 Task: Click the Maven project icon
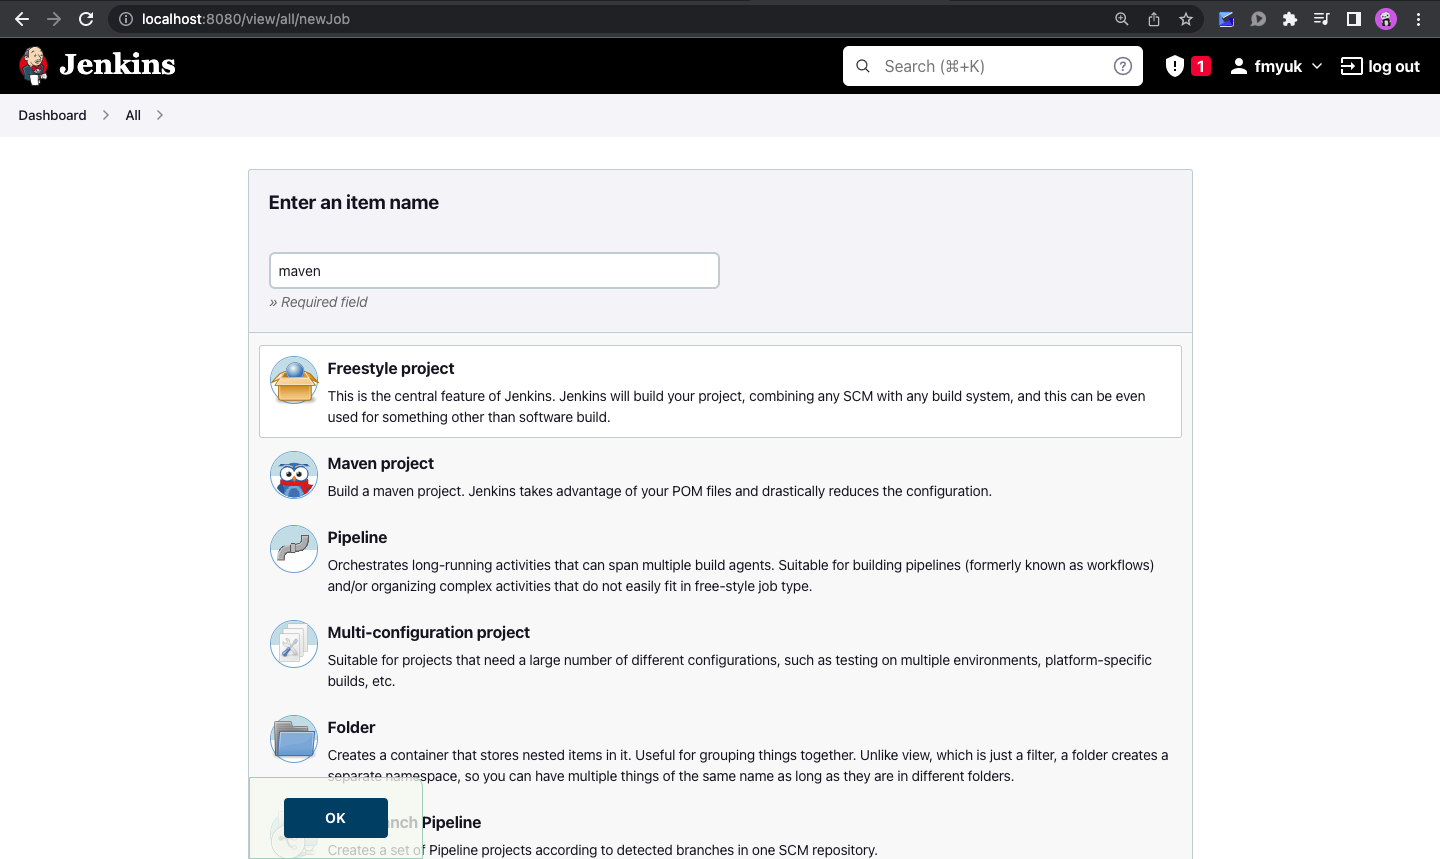293,474
